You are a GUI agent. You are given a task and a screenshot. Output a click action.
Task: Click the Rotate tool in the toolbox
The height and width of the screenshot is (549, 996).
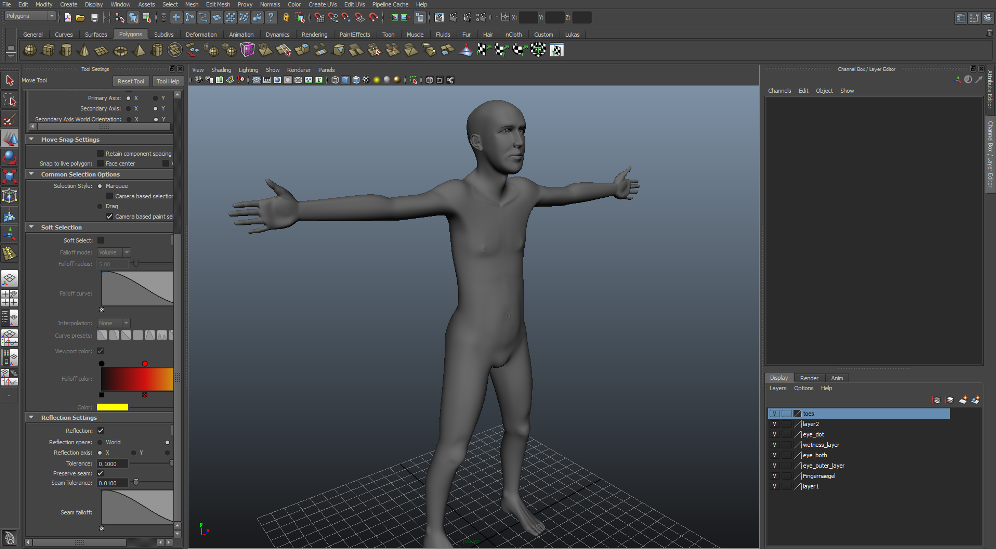click(x=10, y=157)
